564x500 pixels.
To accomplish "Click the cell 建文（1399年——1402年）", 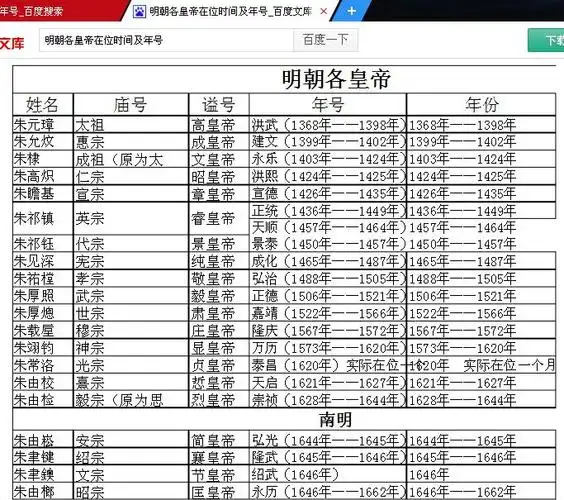I will 328,142.
